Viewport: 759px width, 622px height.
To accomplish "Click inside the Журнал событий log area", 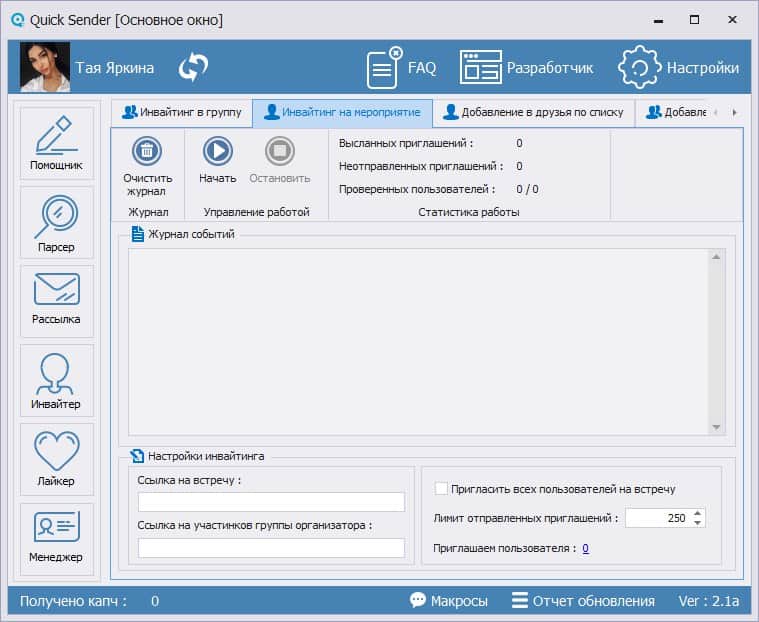I will coord(419,342).
